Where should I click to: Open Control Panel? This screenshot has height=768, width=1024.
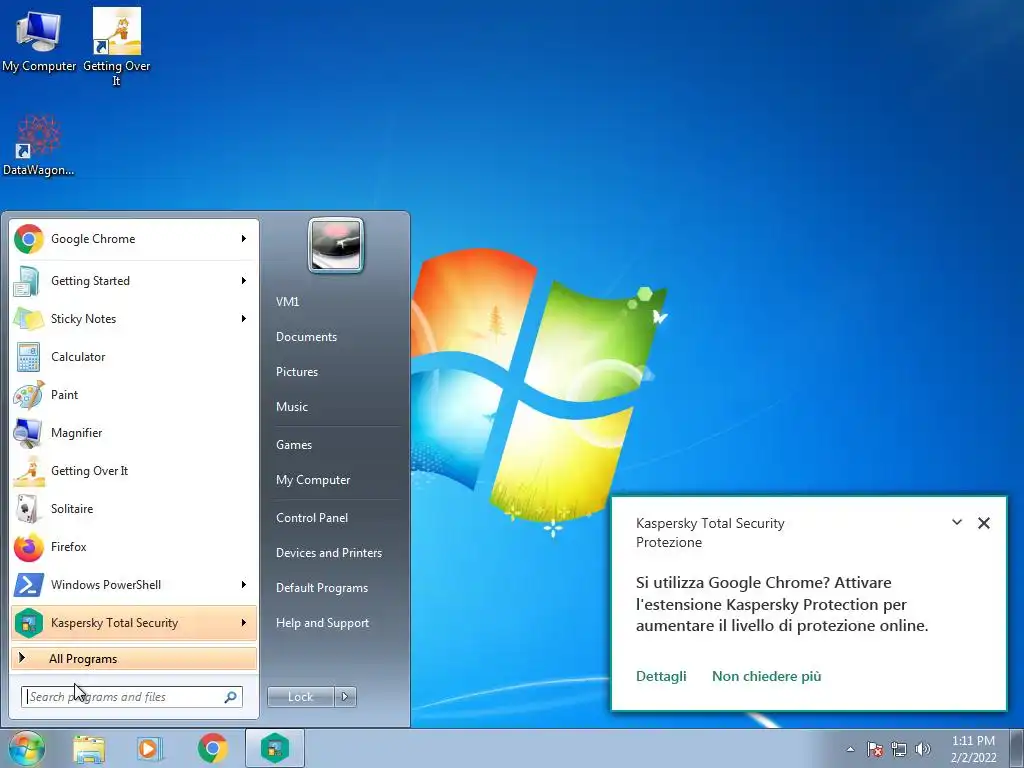point(312,518)
